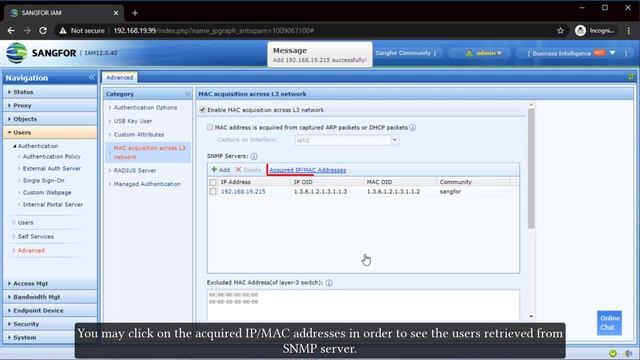Viewport: 640px width, 360px height.
Task: Click the Not secure warning icon
Action: [x=62, y=31]
